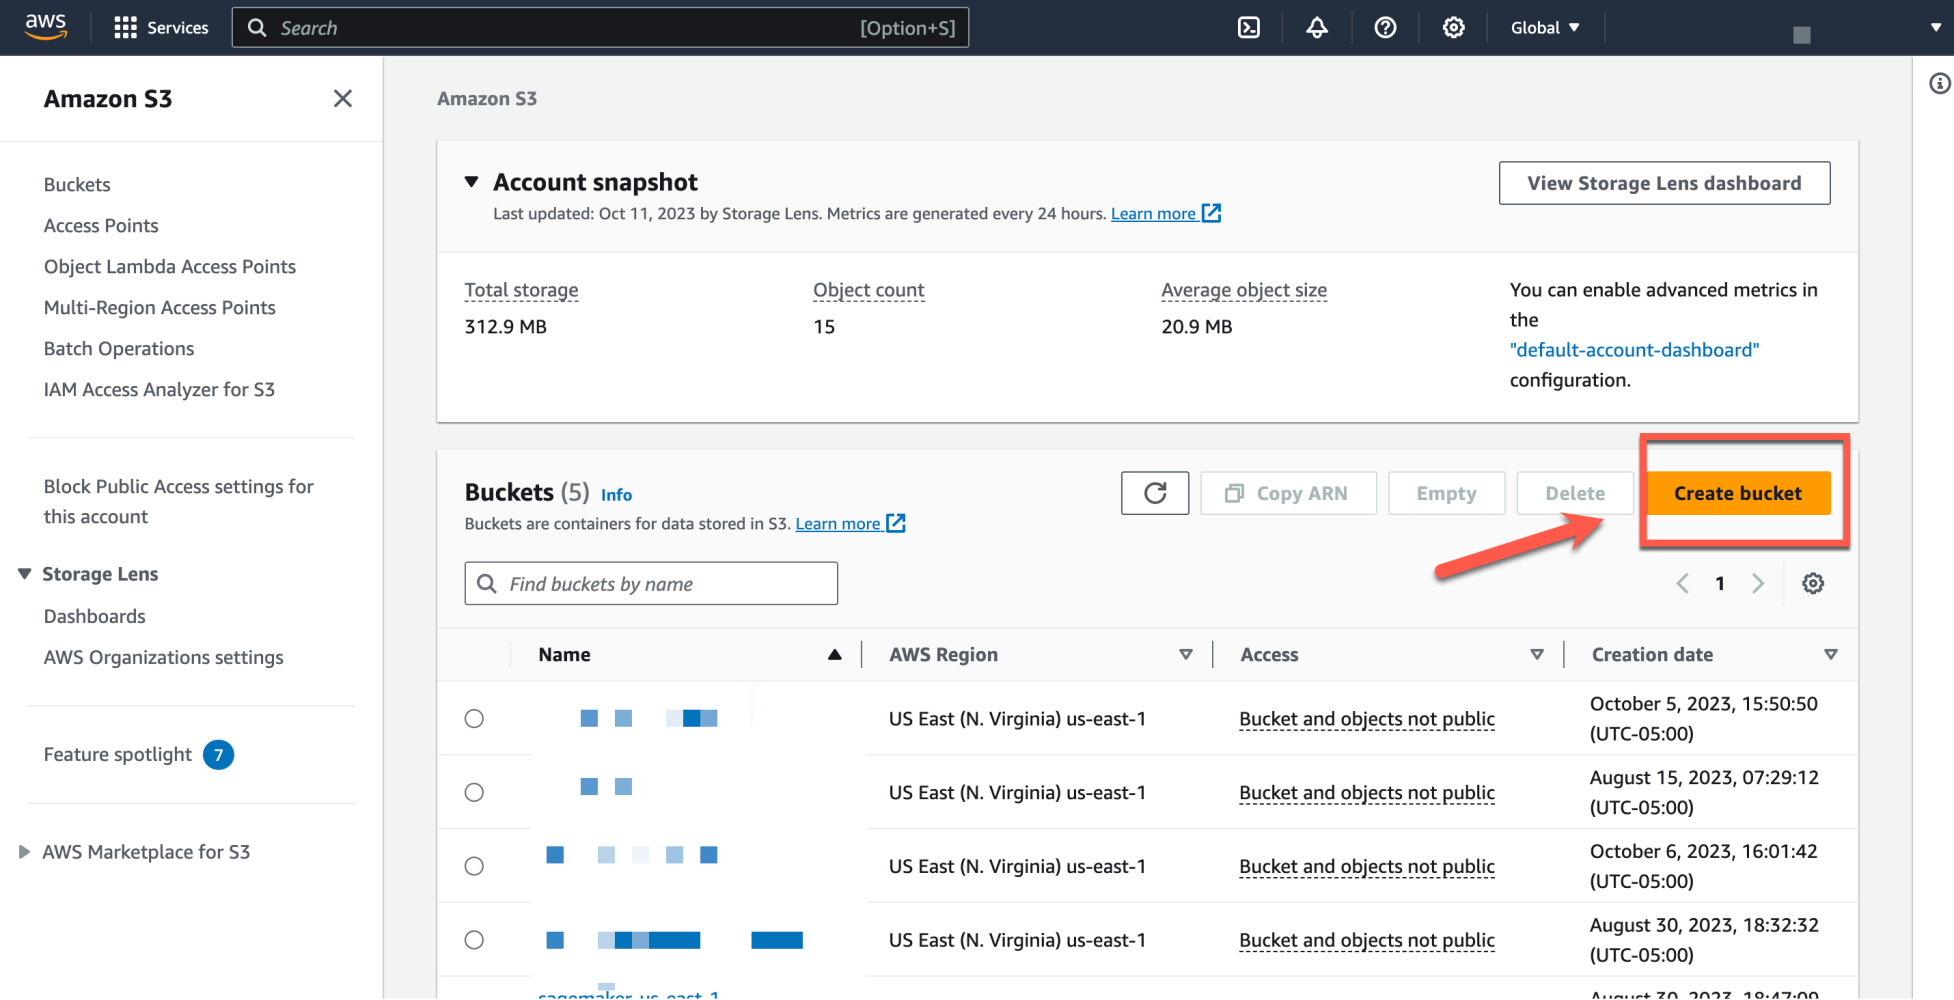Open the notifications bell
Viewport: 1954px width, 1000px height.
pos(1317,28)
